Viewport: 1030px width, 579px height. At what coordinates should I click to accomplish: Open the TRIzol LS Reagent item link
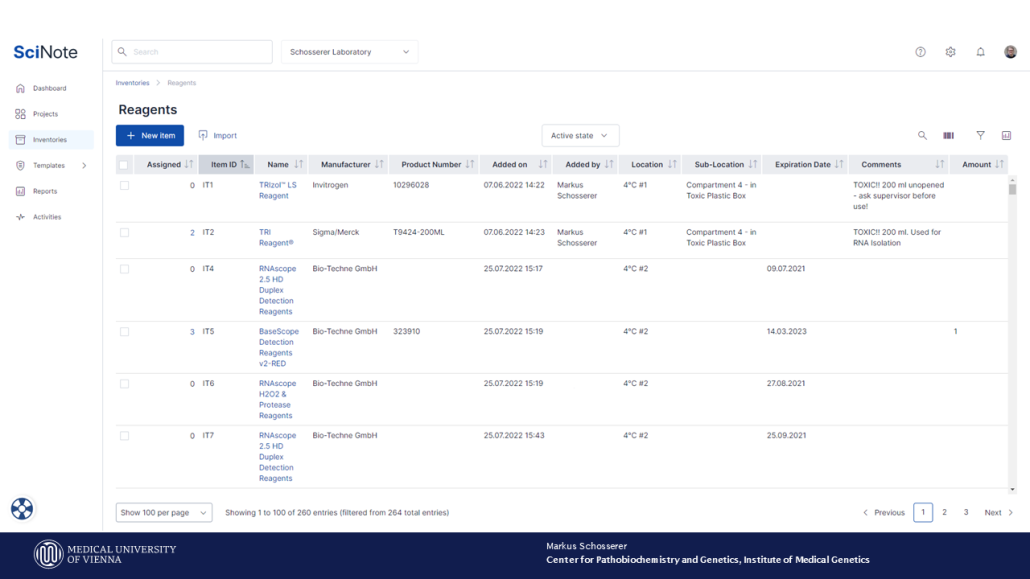tap(277, 190)
